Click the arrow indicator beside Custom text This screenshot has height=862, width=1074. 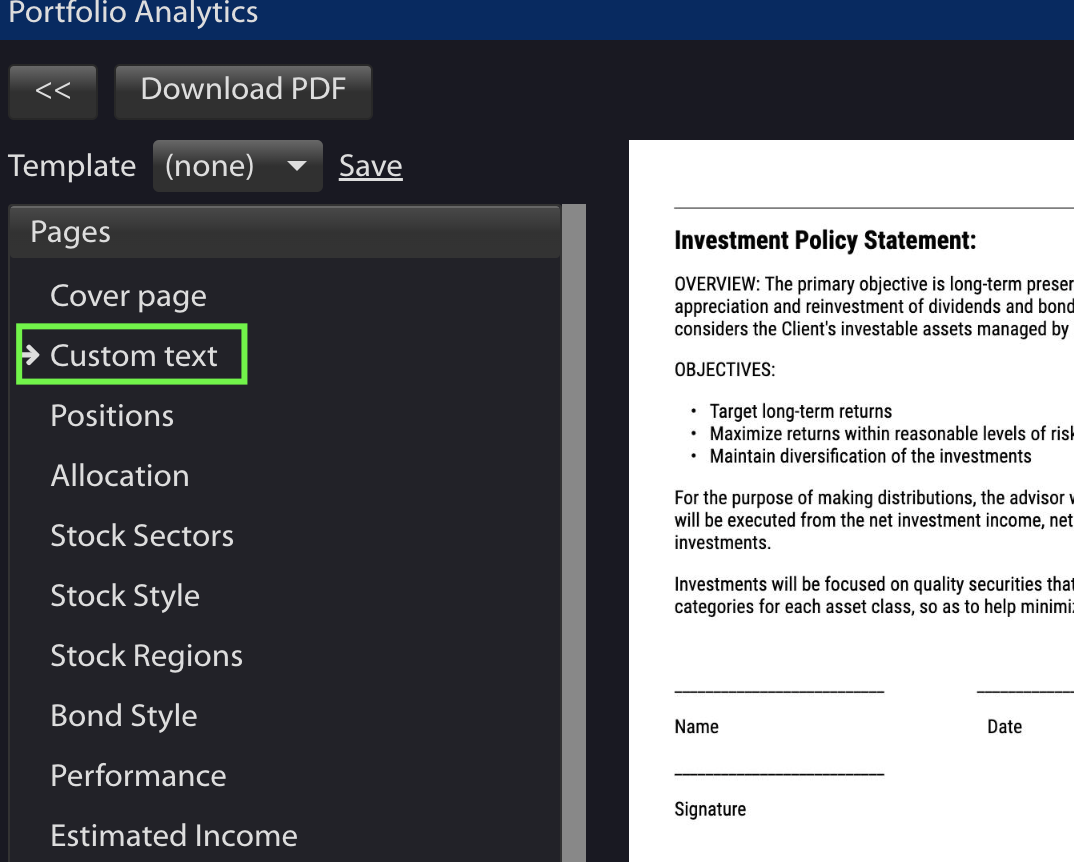coord(33,353)
